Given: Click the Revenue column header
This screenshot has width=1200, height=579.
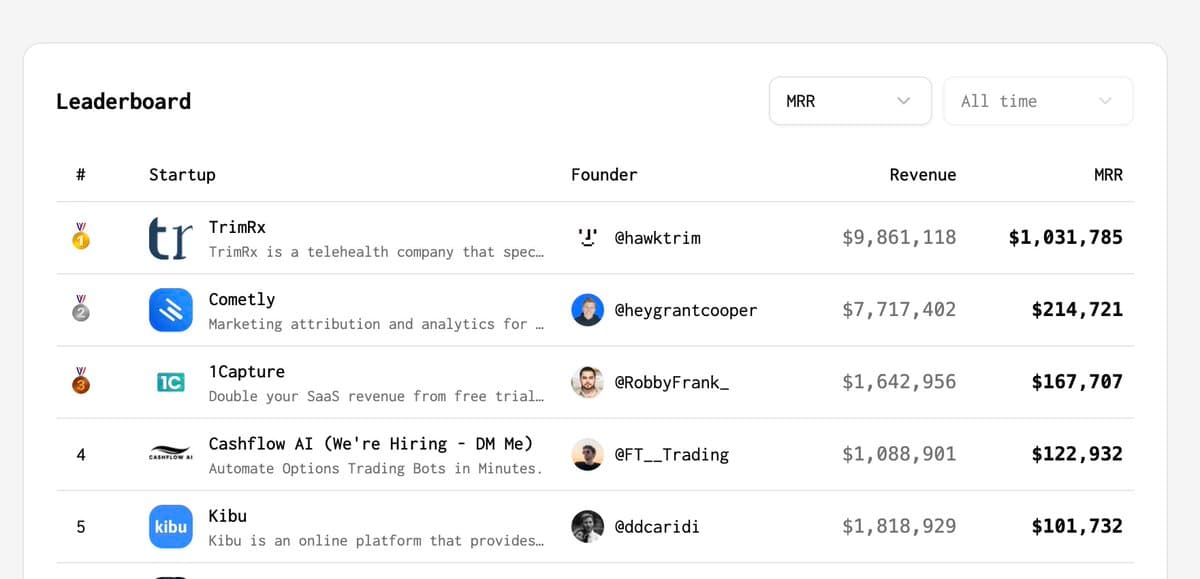Looking at the screenshot, I should pyautogui.click(x=923, y=175).
